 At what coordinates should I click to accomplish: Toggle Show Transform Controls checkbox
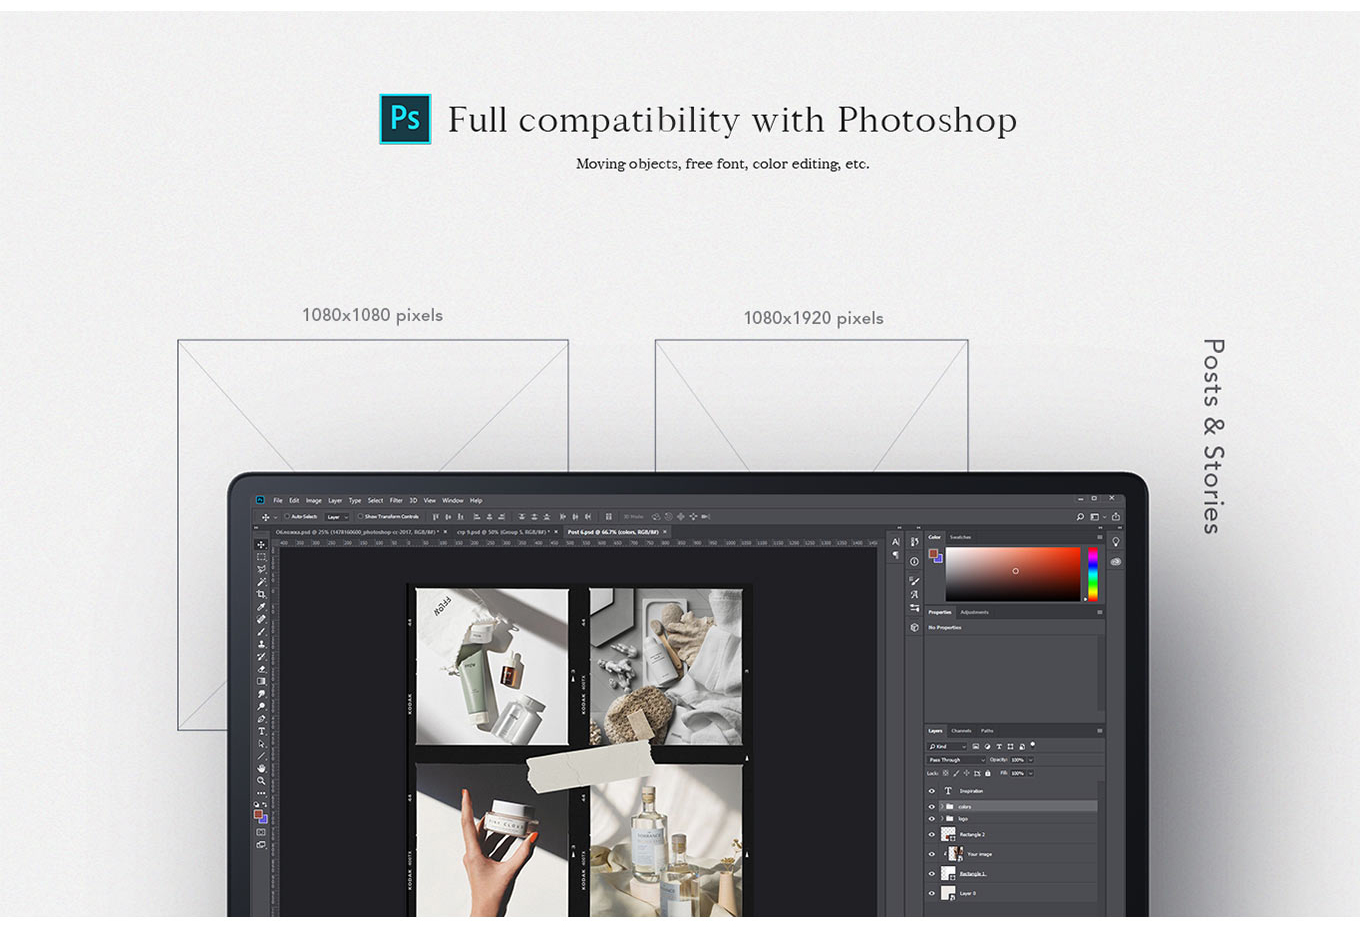coord(360,517)
